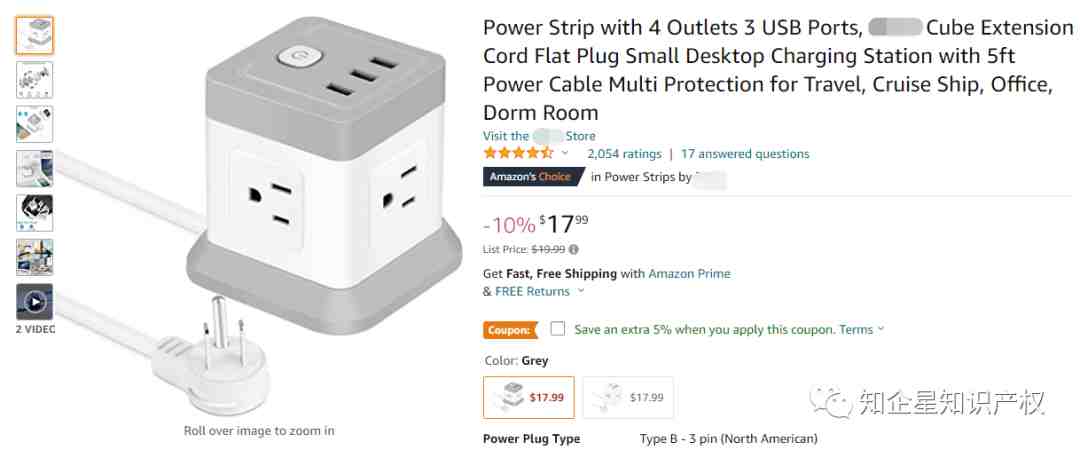Expand coupon Terms chevron

(880, 329)
